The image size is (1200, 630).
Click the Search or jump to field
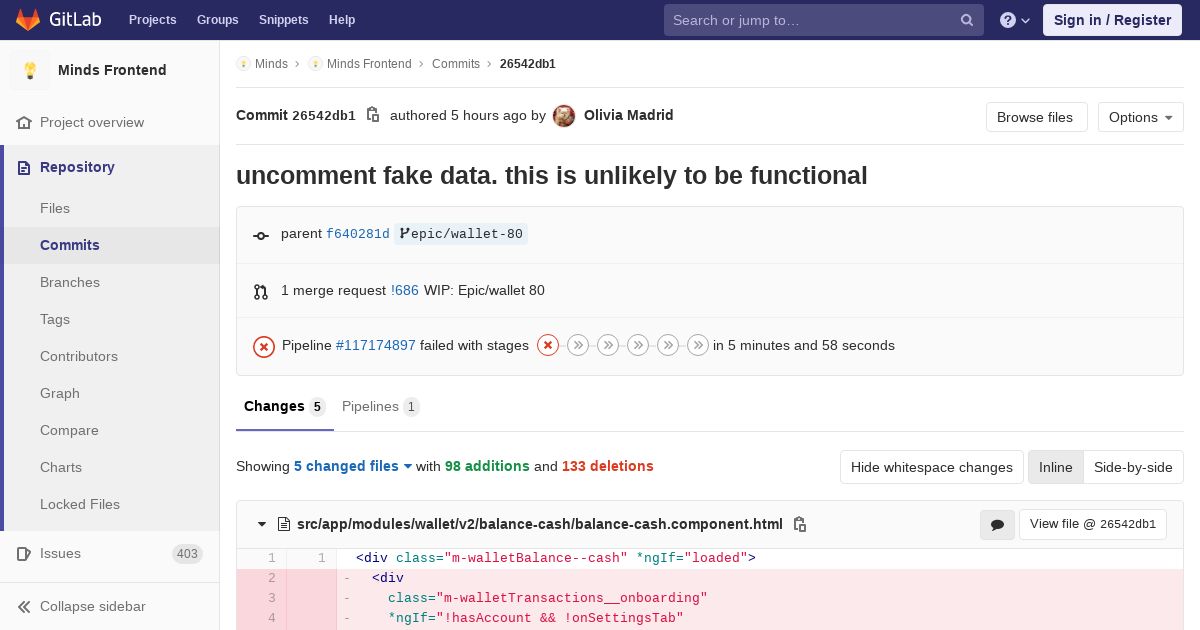coord(814,20)
